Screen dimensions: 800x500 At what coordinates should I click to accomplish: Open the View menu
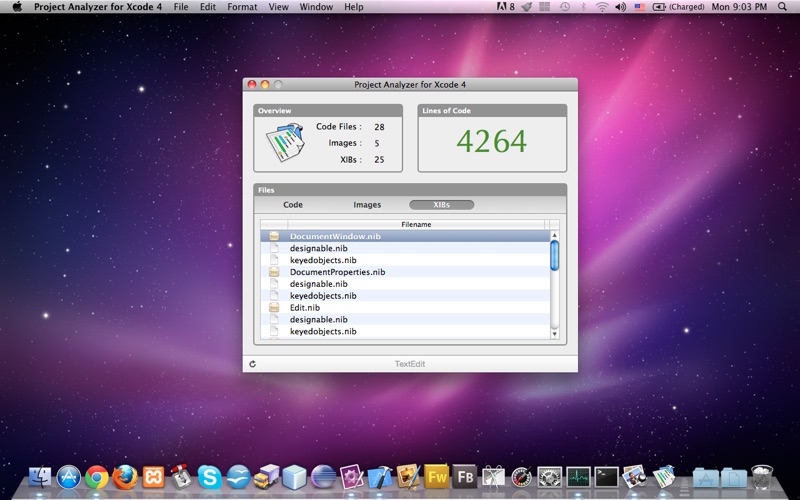(279, 7)
